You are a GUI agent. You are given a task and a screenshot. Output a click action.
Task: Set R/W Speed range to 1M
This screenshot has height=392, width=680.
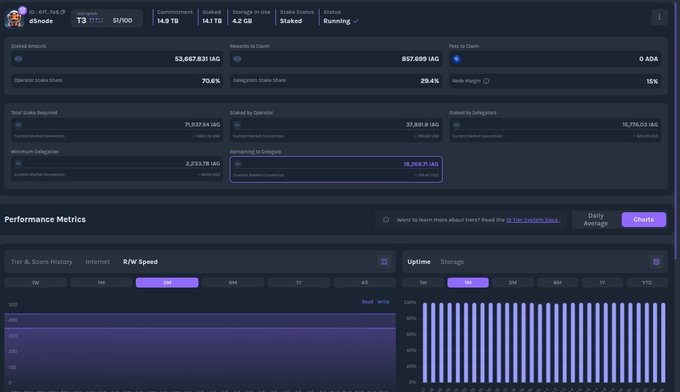(x=101, y=283)
